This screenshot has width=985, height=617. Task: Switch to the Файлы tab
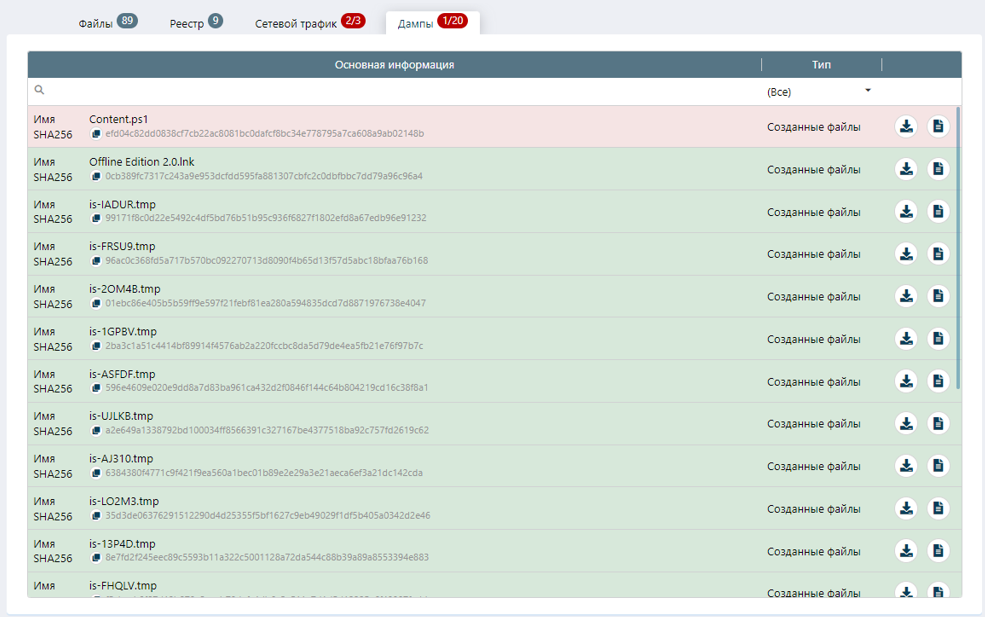coord(107,23)
